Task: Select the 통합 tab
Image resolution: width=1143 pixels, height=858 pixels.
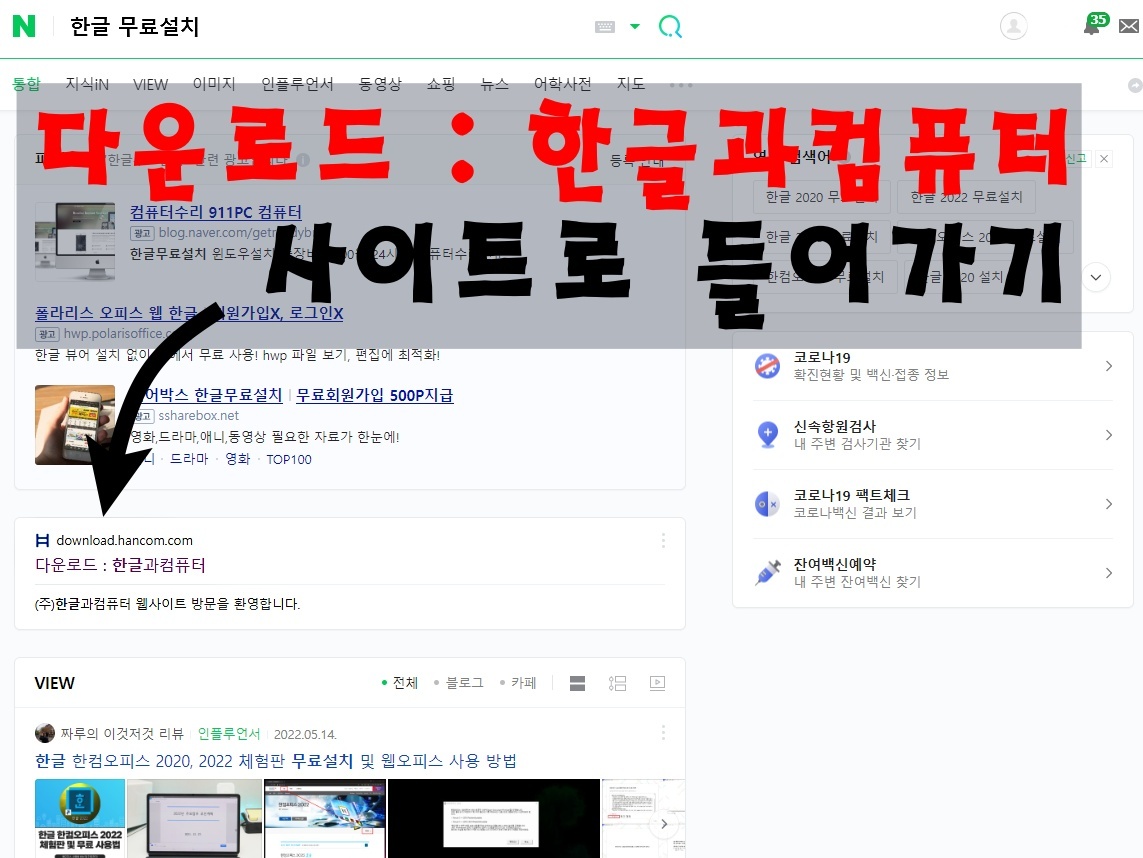Action: pyautogui.click(x=26, y=84)
